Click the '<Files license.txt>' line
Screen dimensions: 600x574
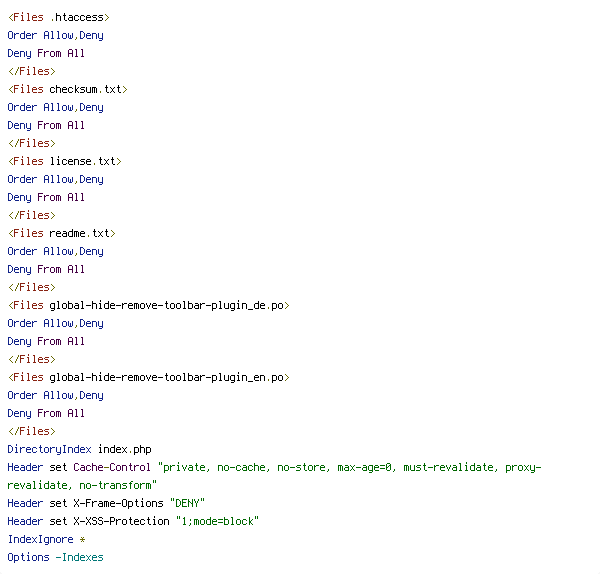click(65, 161)
